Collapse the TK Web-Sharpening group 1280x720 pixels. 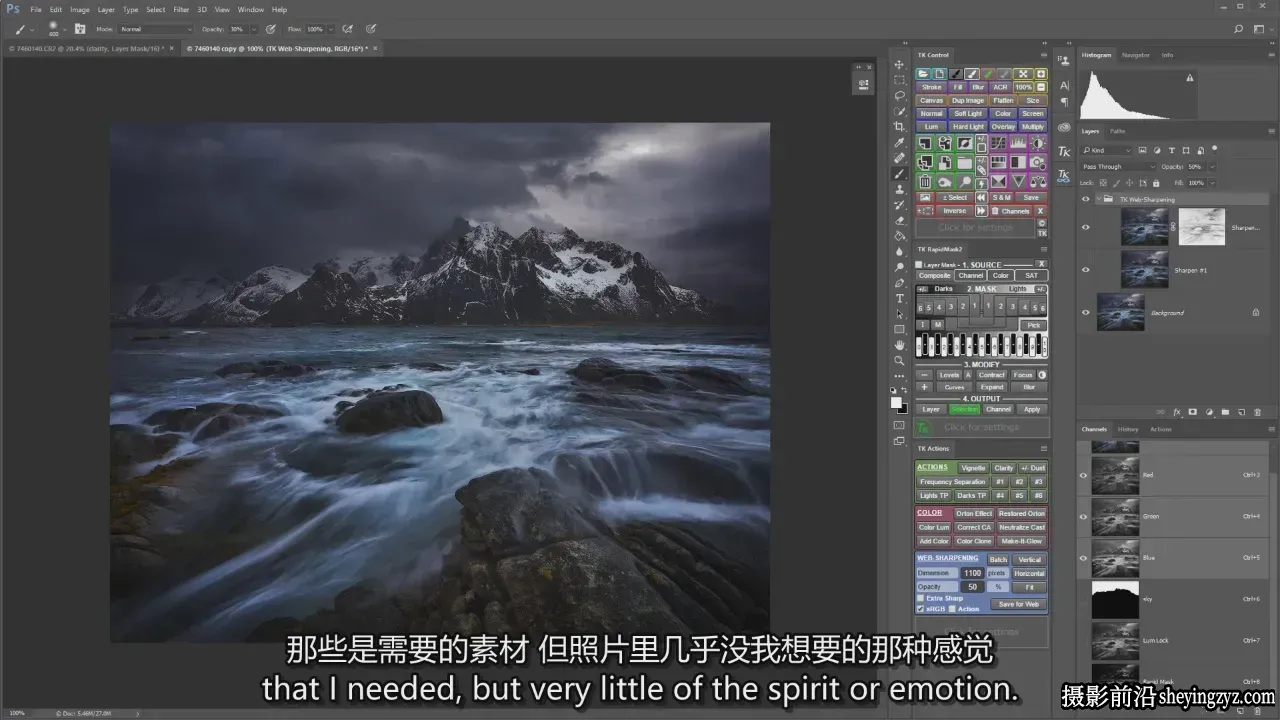point(1099,199)
